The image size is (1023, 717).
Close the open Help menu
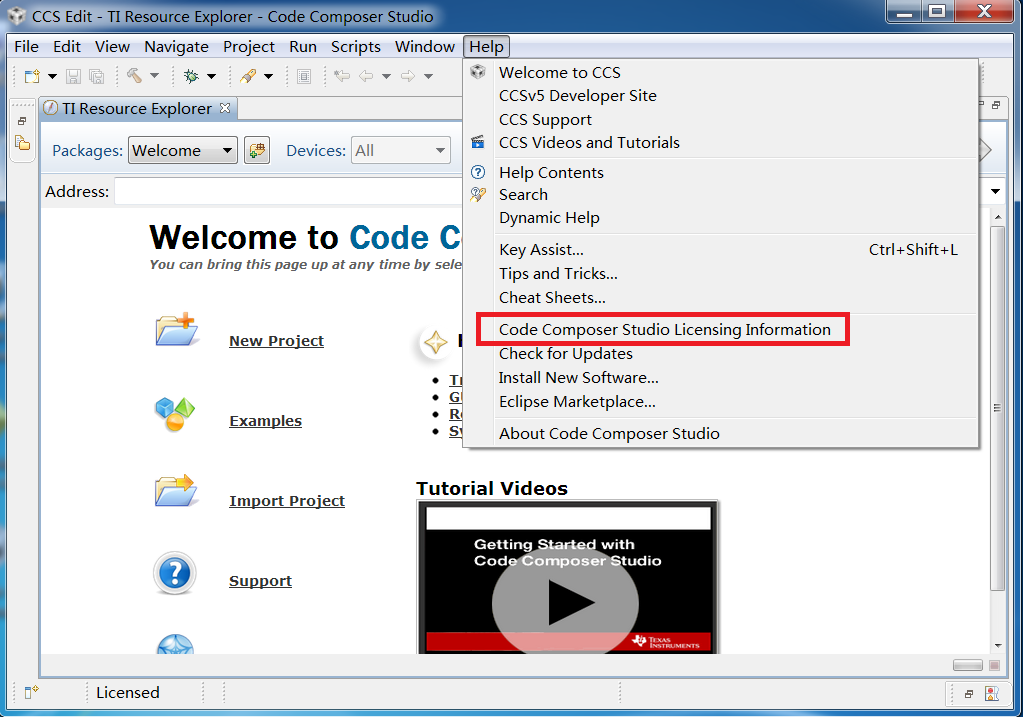pyautogui.click(x=486, y=47)
